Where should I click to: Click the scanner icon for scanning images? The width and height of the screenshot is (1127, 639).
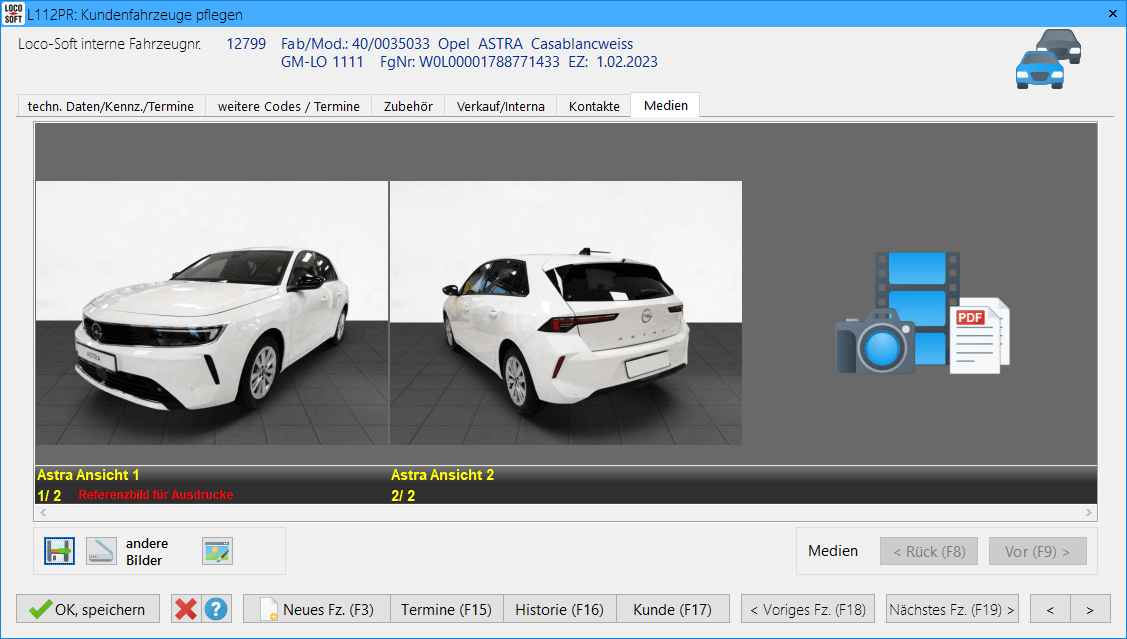point(101,551)
